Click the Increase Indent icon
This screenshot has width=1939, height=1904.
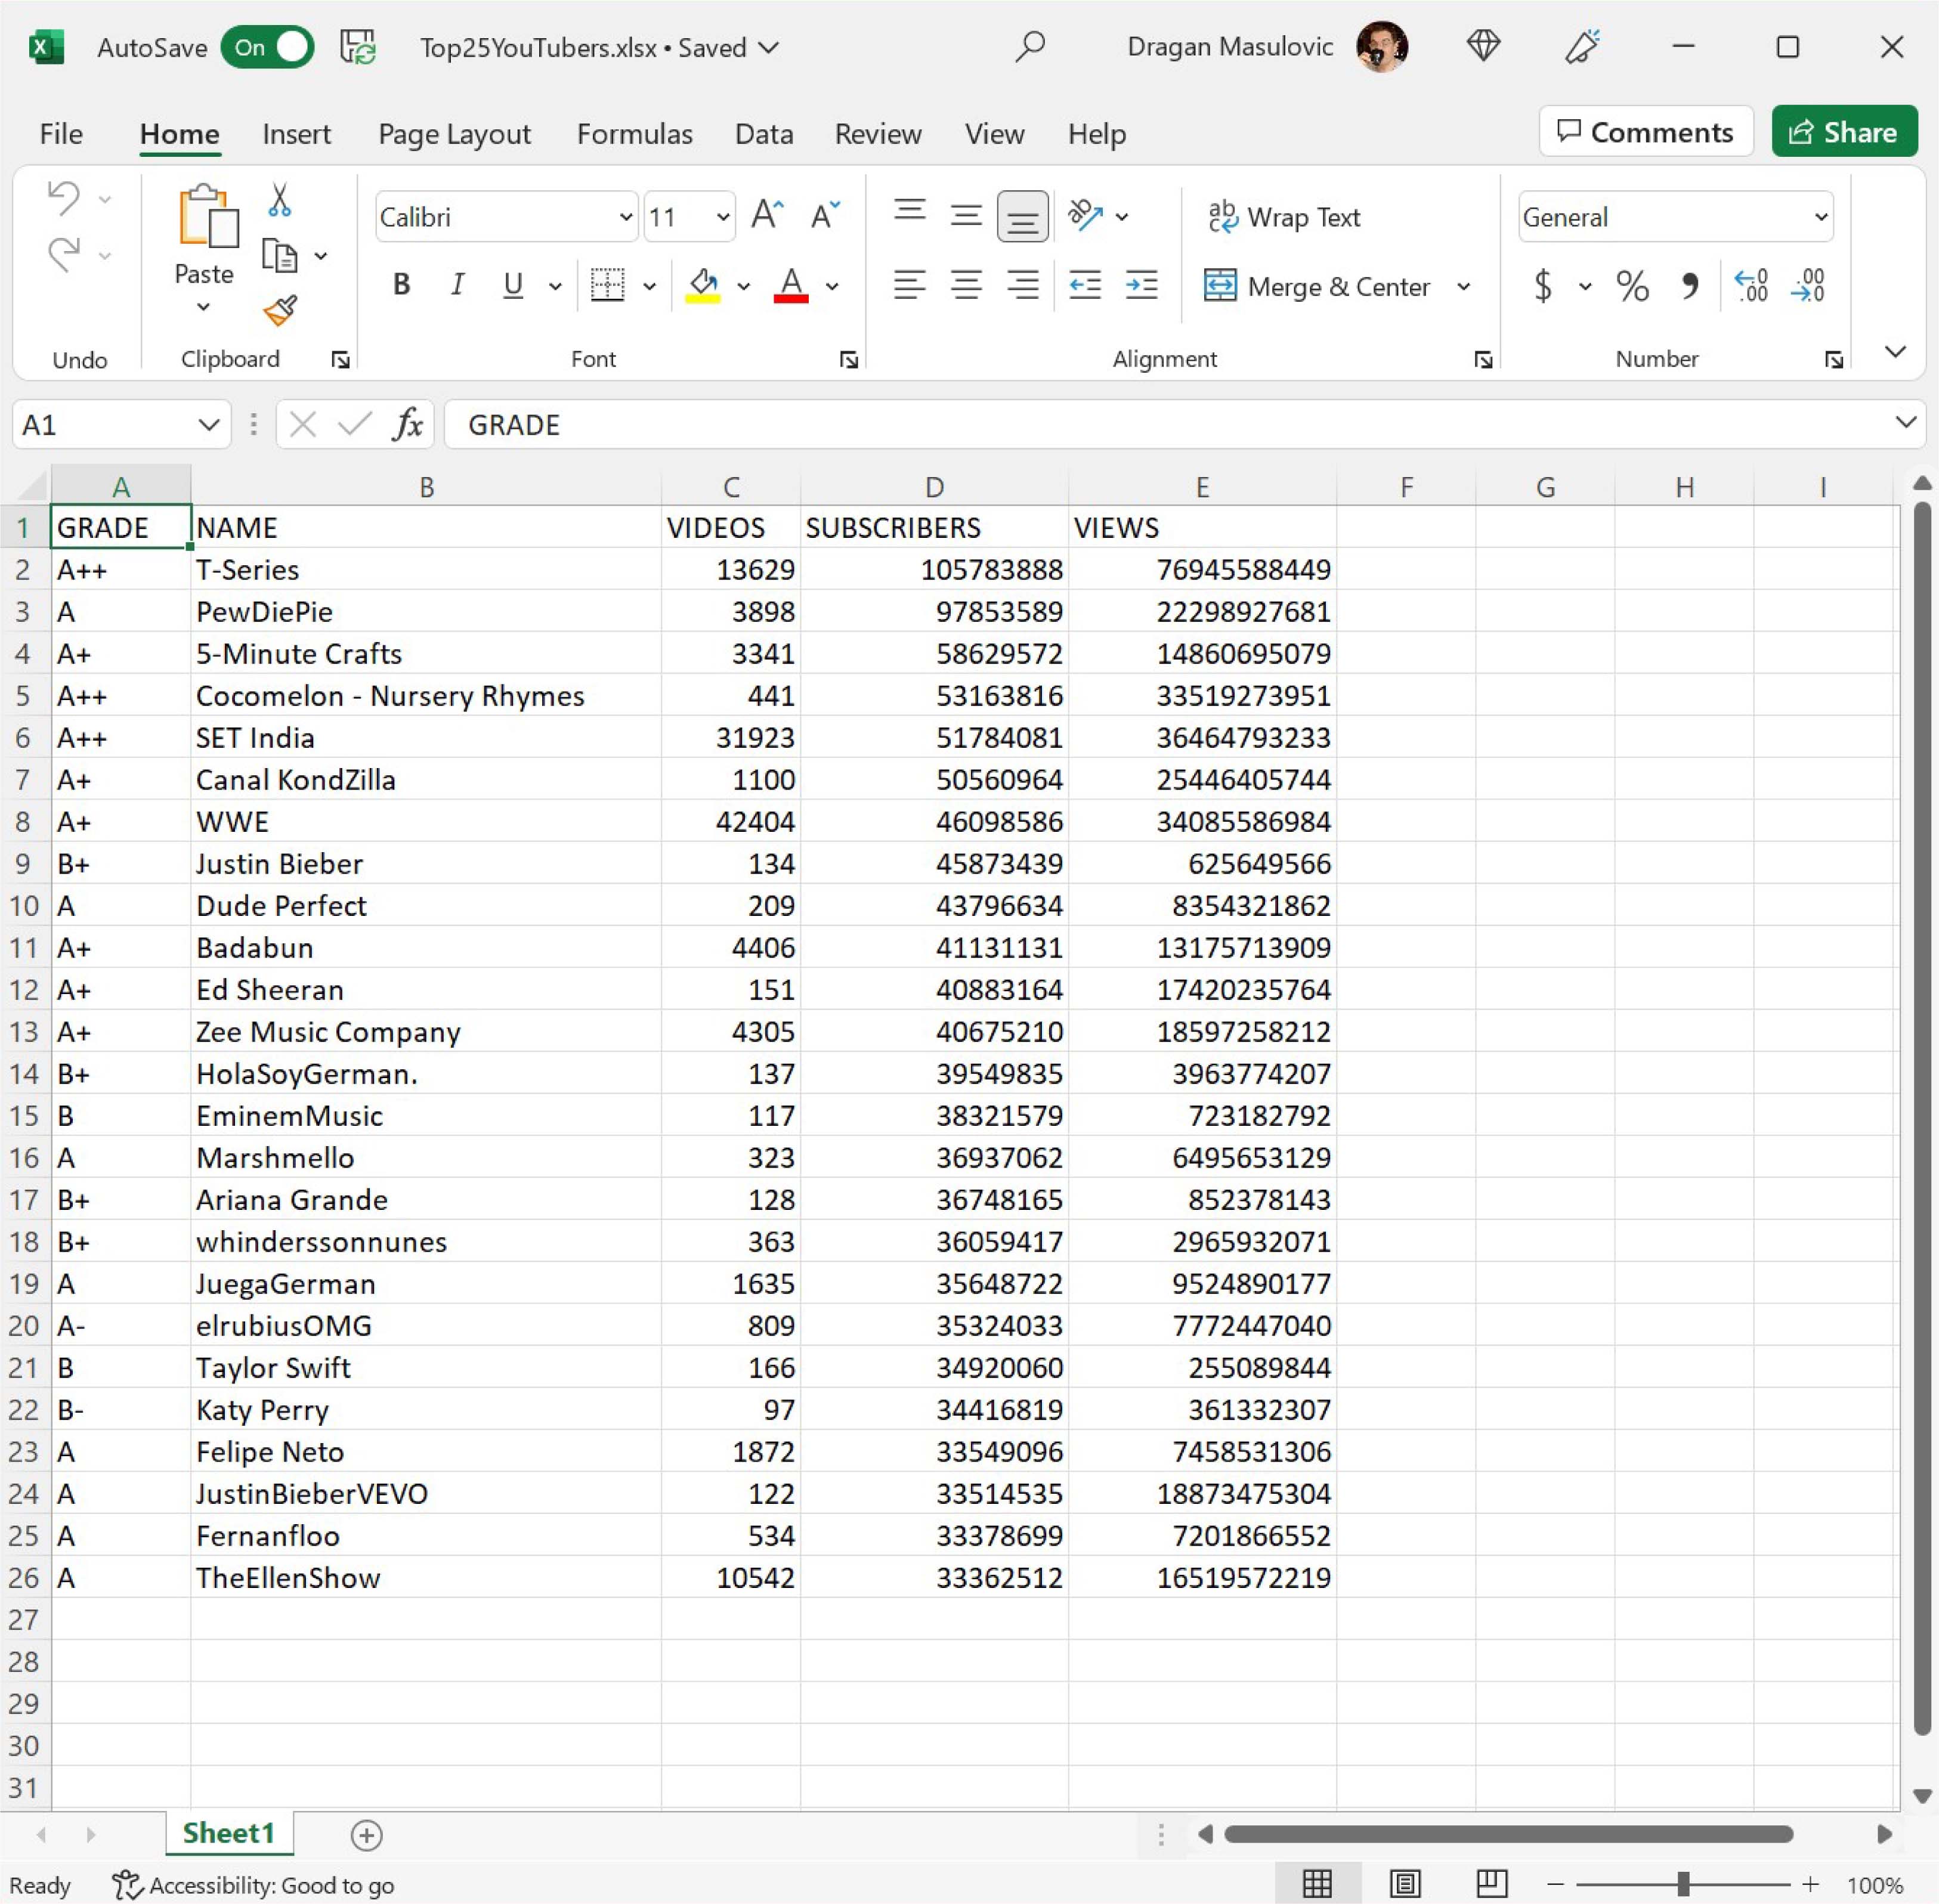click(x=1141, y=286)
